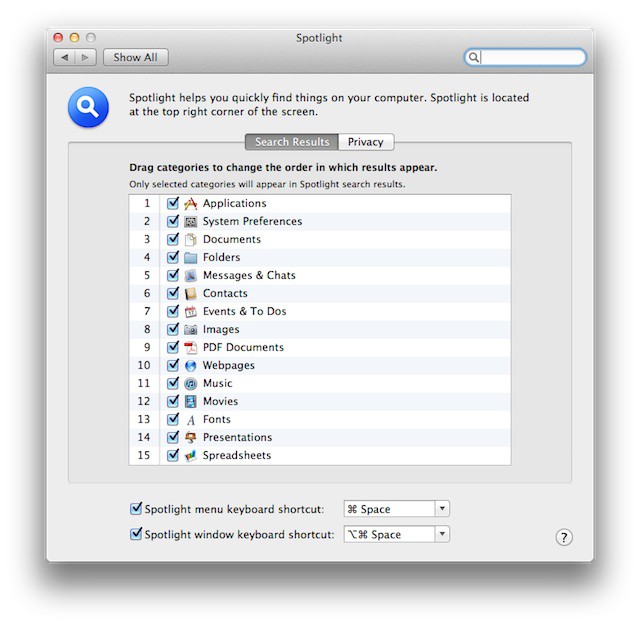Click the preferences search field
The image size is (640, 626).
532,58
